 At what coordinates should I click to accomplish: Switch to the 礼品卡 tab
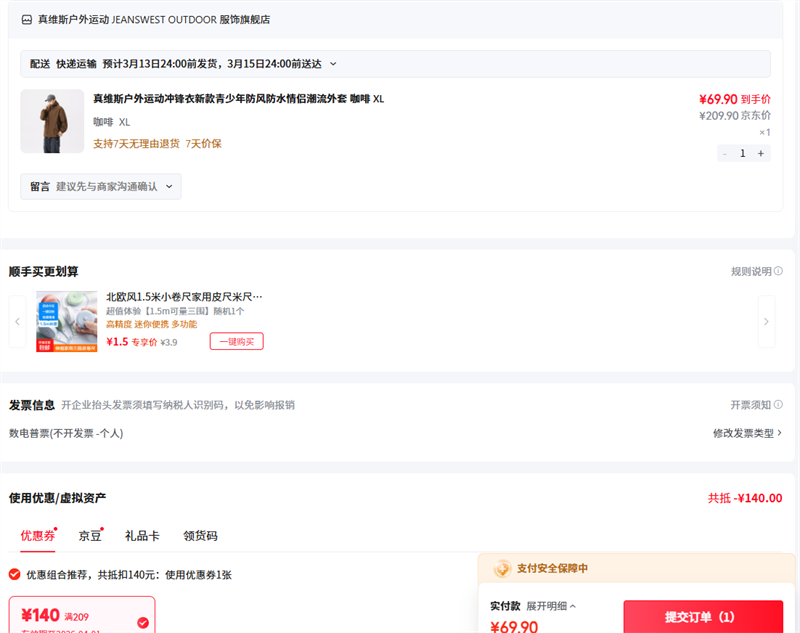point(142,536)
